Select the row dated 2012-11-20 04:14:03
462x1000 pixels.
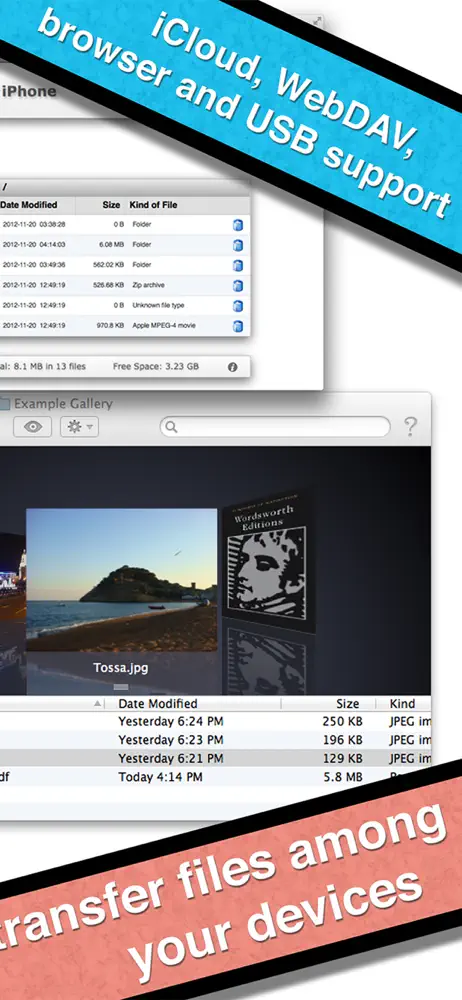tap(124, 245)
